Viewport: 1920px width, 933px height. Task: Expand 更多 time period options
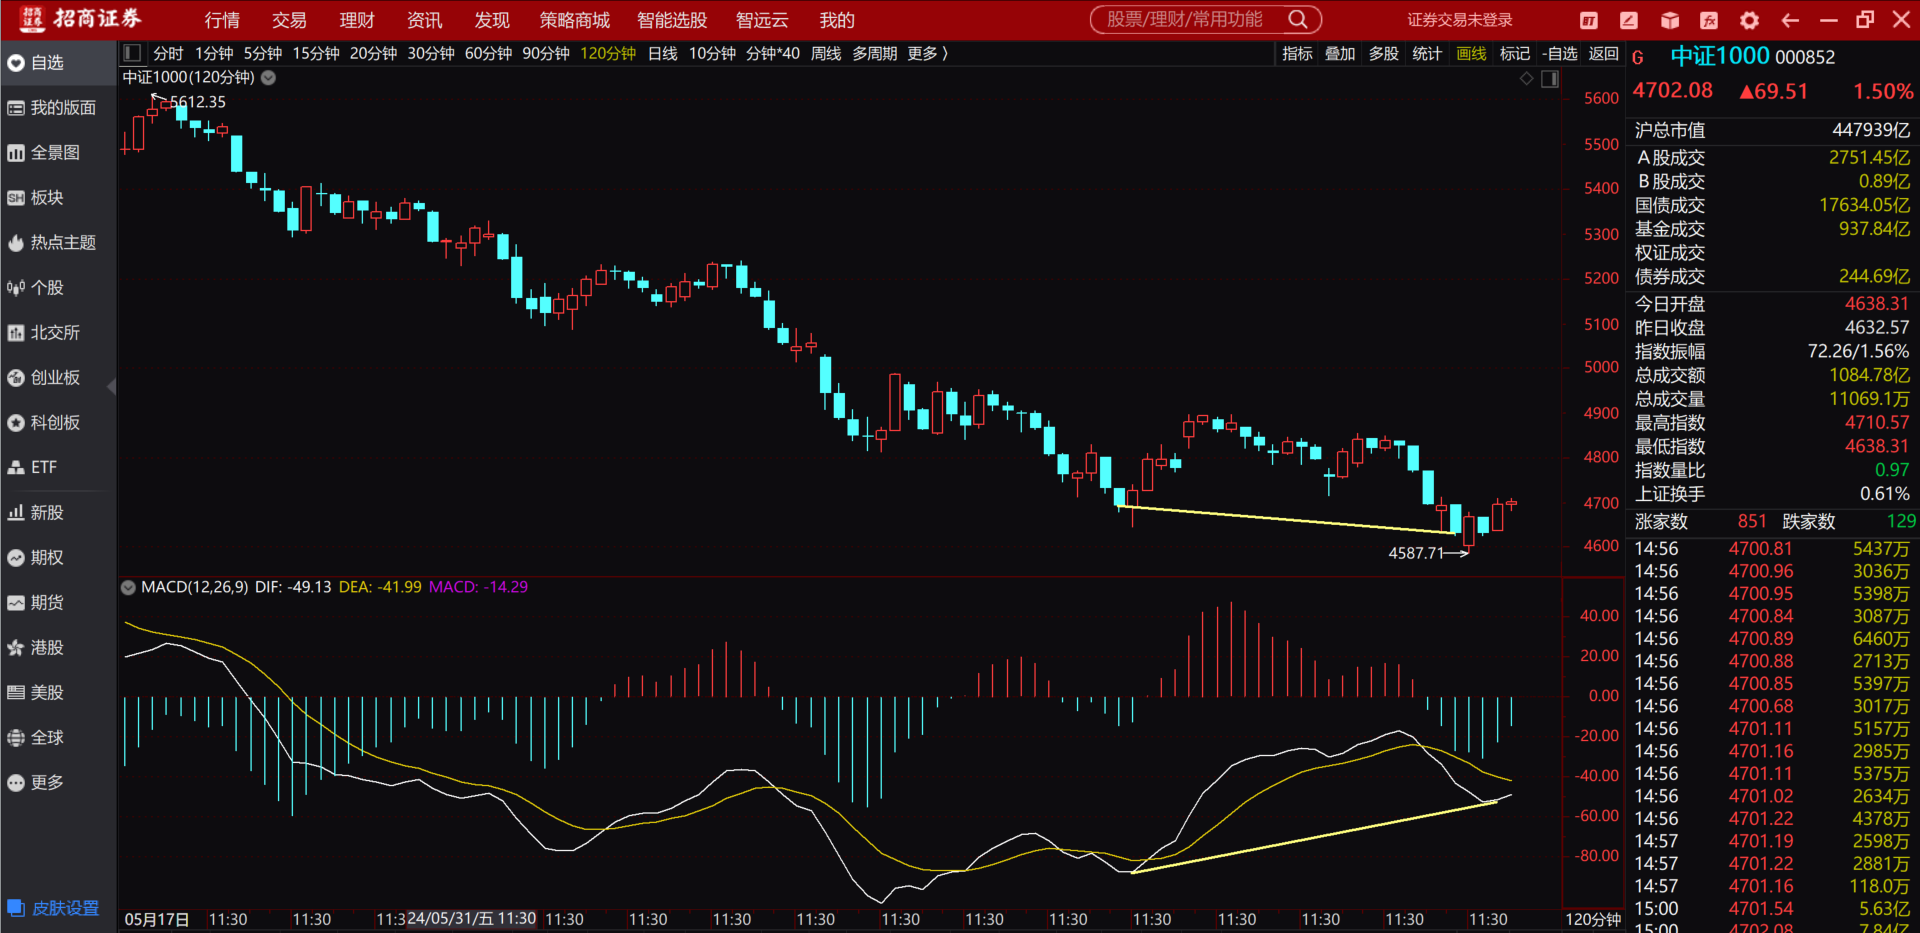coord(927,53)
